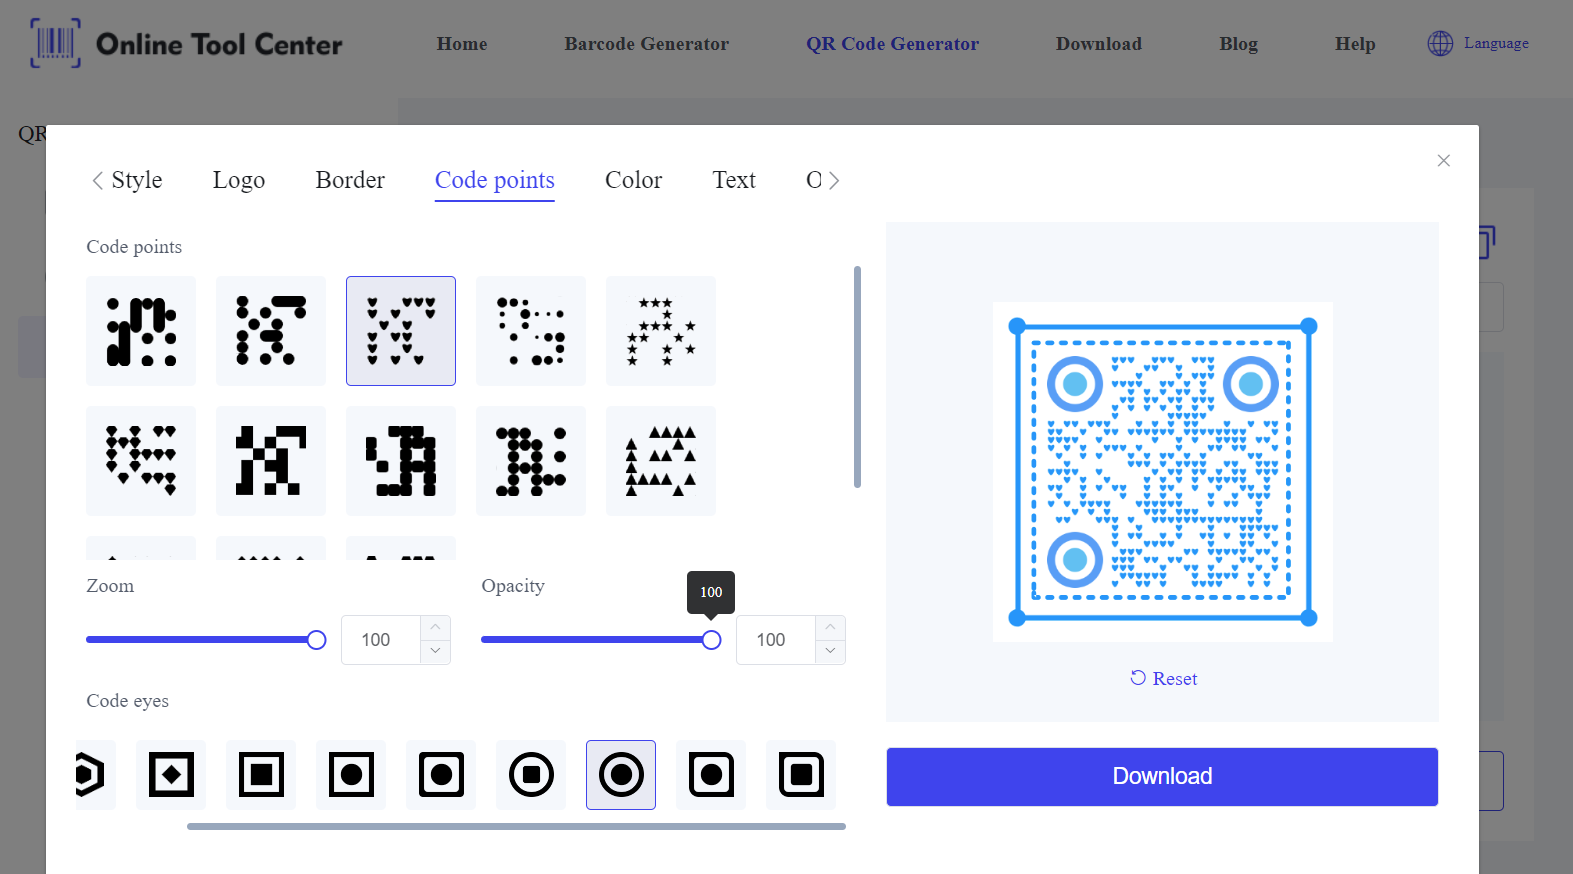1573x874 pixels.
Task: Go to Home in the navigation bar
Action: (x=462, y=44)
